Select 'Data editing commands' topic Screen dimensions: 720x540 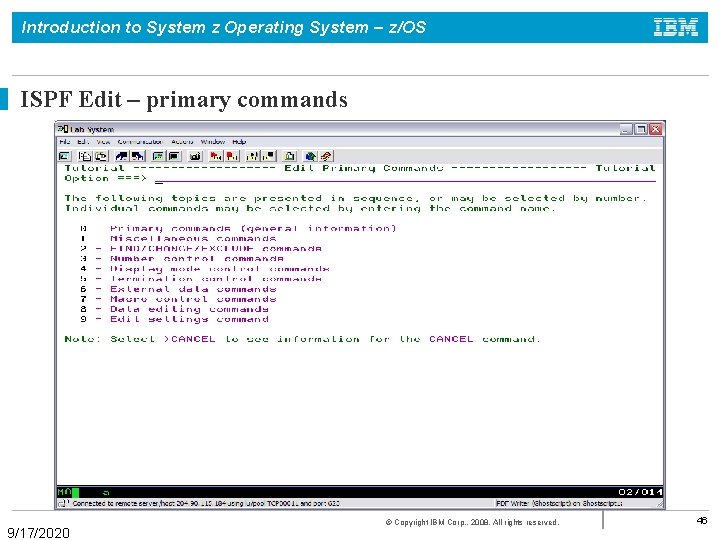pos(189,309)
